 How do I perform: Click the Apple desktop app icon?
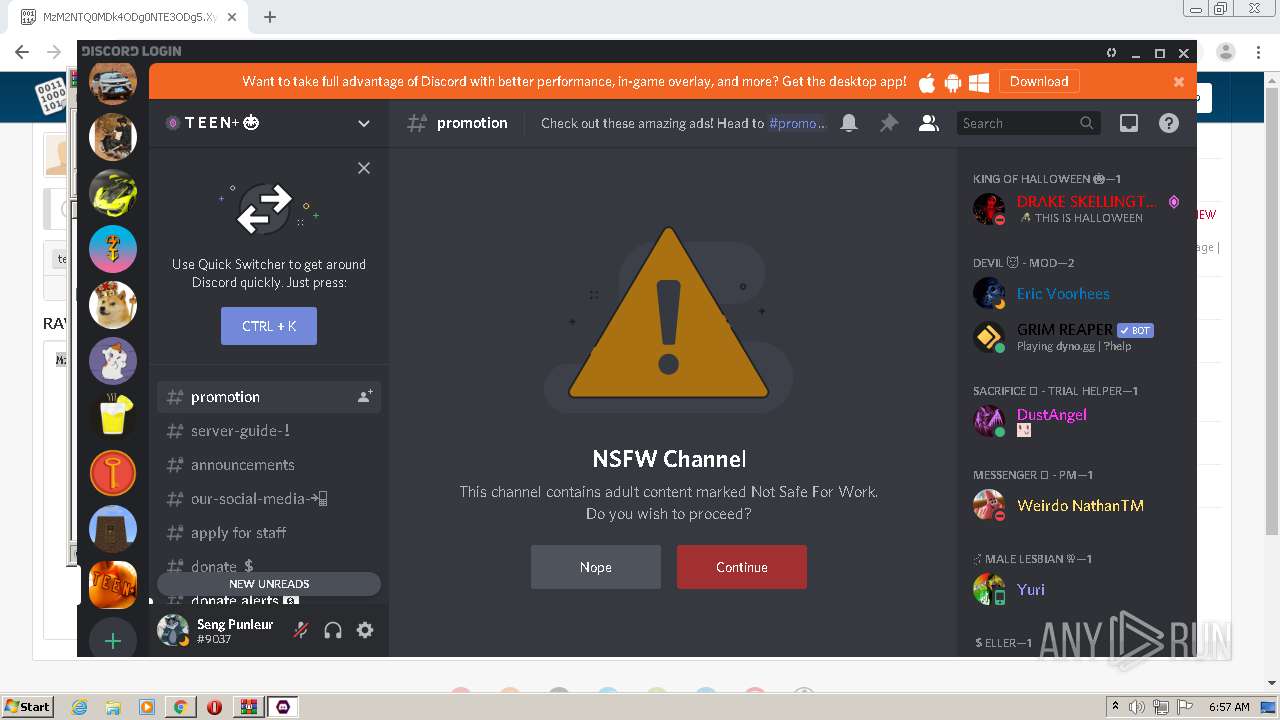pyautogui.click(x=927, y=82)
